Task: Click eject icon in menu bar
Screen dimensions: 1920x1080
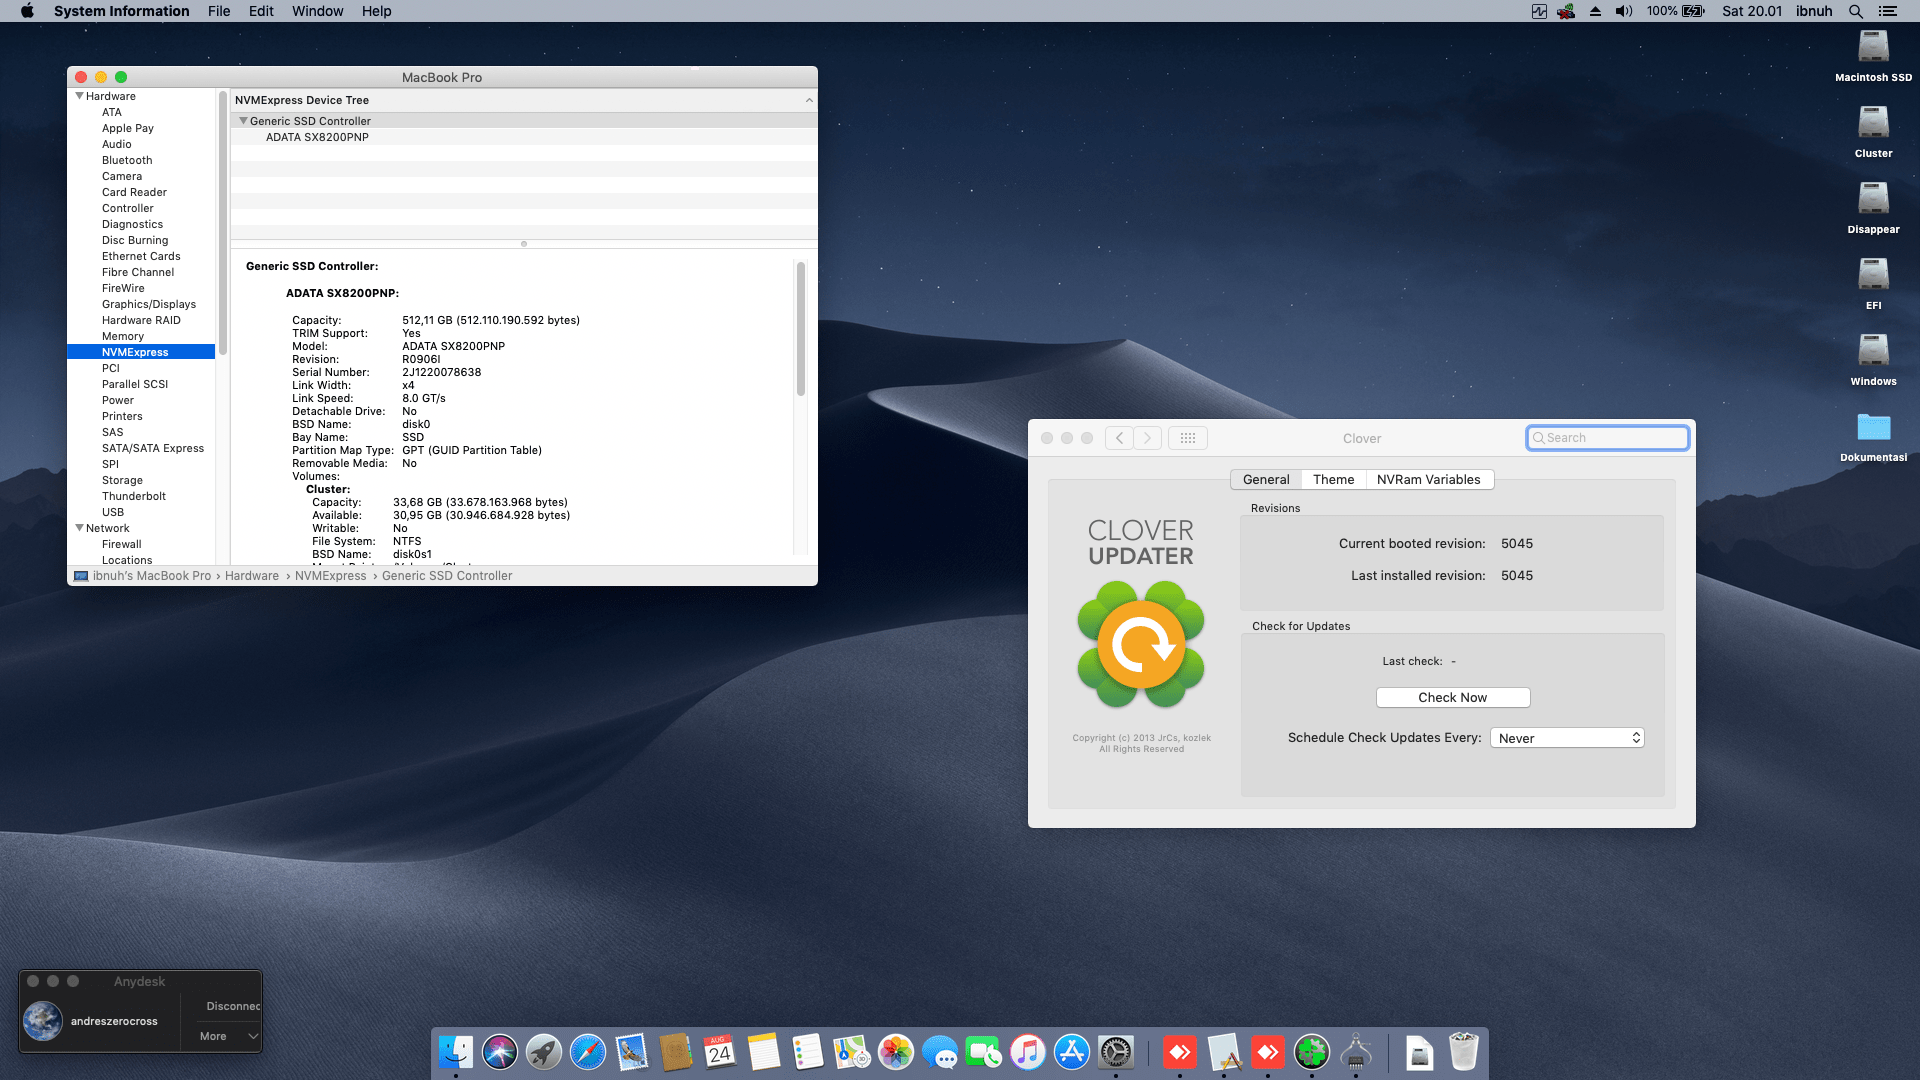Action: (x=1595, y=11)
